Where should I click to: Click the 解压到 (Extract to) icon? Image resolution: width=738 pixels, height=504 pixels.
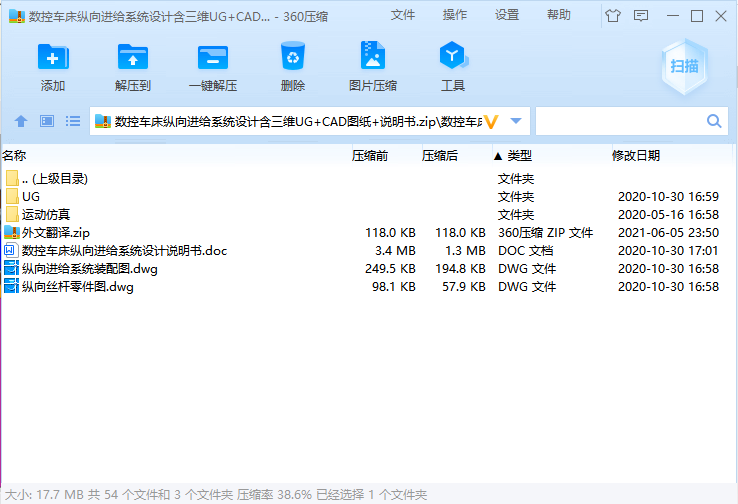point(133,57)
